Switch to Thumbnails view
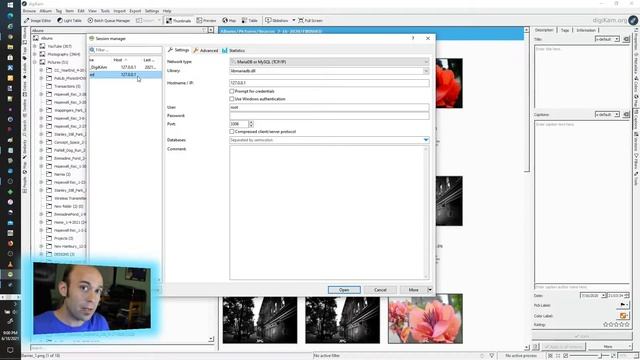Viewport: 640px width, 360px height. click(178, 20)
